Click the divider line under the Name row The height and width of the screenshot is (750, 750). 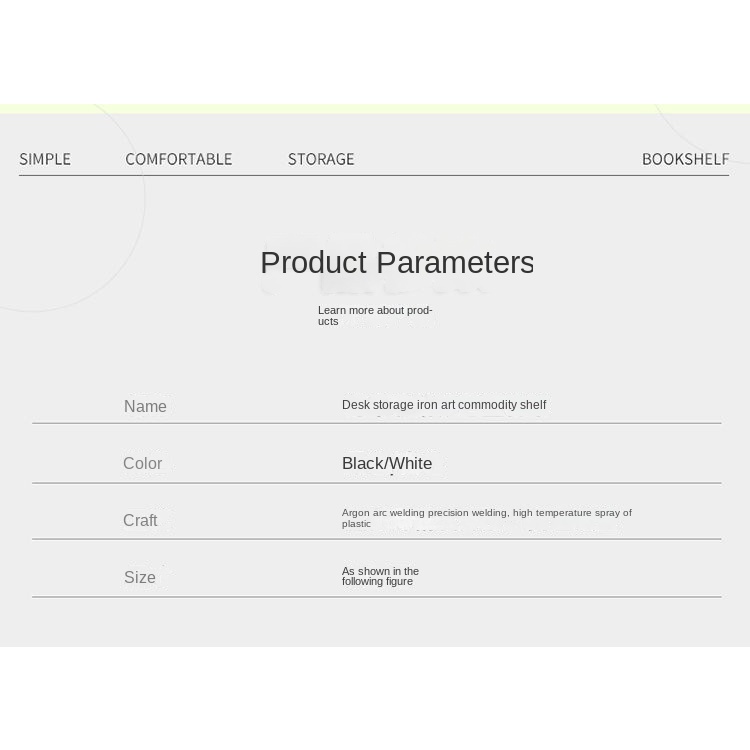pyautogui.click(x=376, y=423)
